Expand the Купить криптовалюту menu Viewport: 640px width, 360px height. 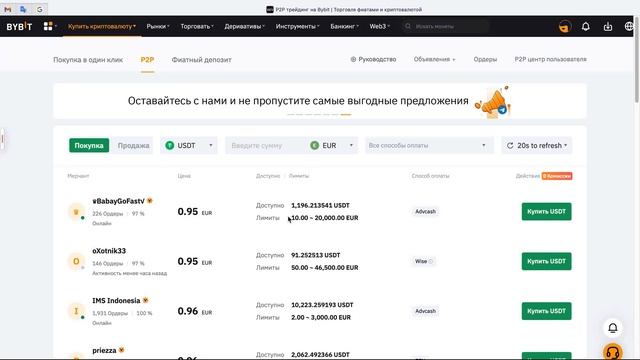[x=102, y=26]
